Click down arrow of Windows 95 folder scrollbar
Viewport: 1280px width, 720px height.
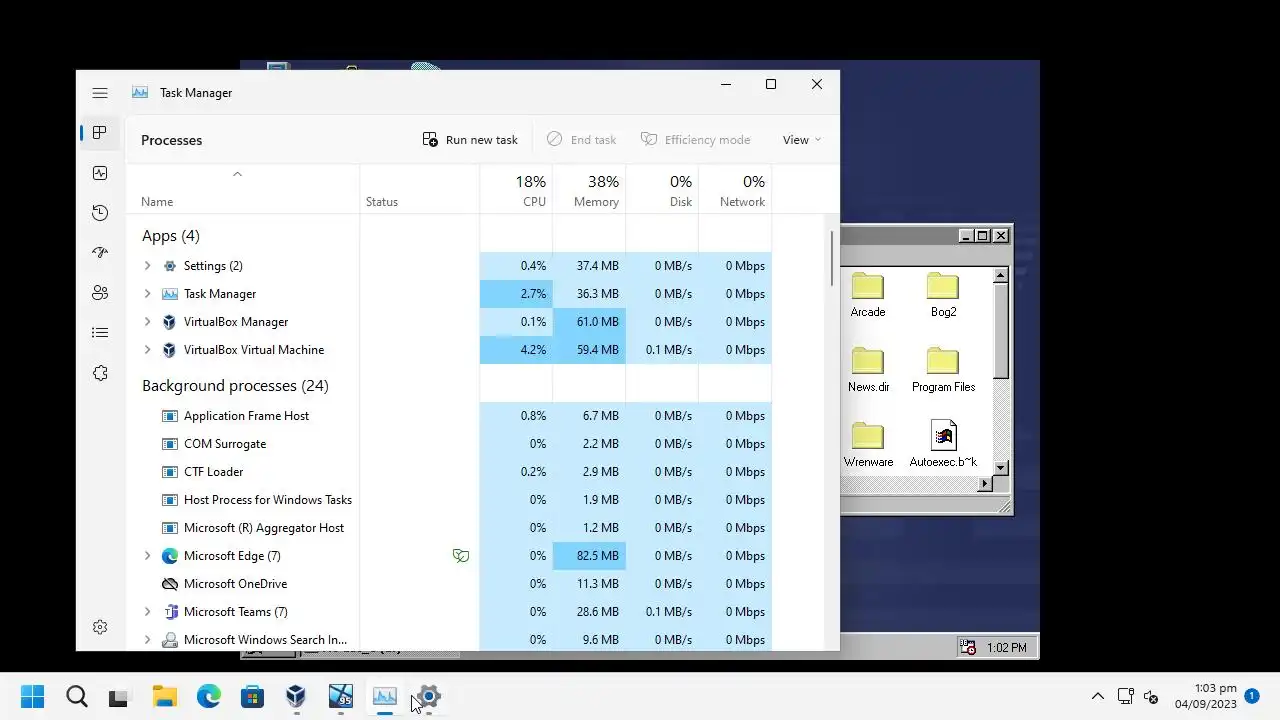(1001, 468)
